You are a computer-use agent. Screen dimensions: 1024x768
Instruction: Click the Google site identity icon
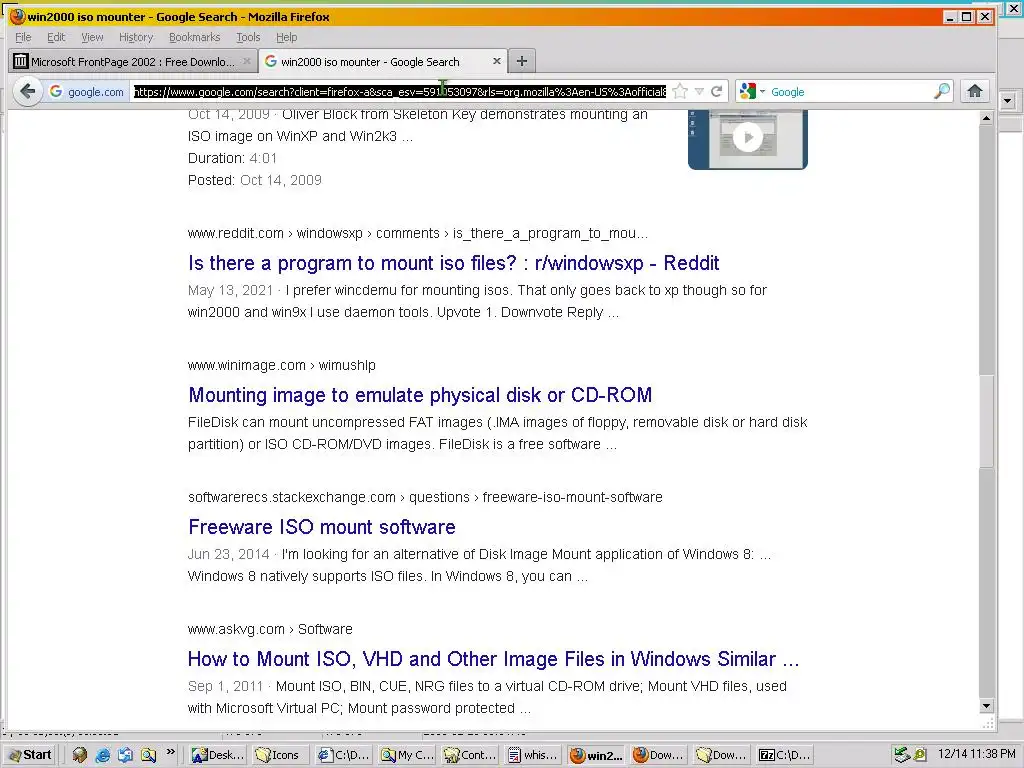click(x=86, y=91)
